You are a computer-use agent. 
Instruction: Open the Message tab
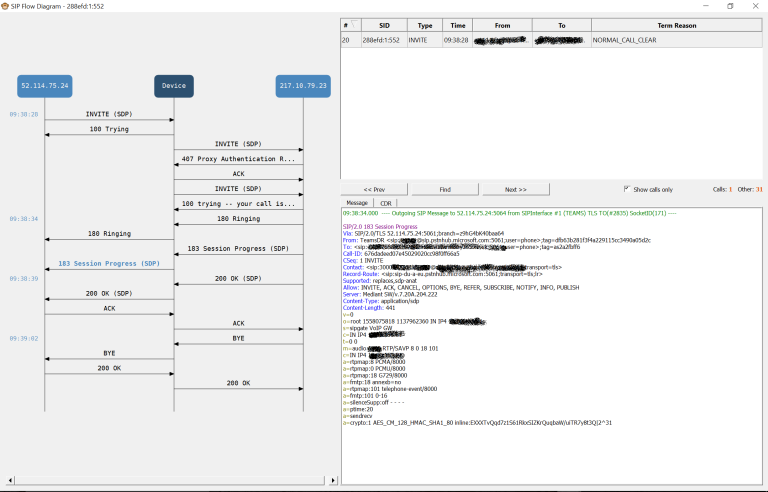(x=358, y=202)
